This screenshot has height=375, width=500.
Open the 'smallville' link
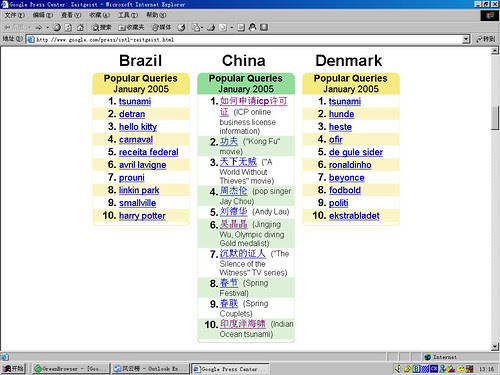(x=137, y=203)
